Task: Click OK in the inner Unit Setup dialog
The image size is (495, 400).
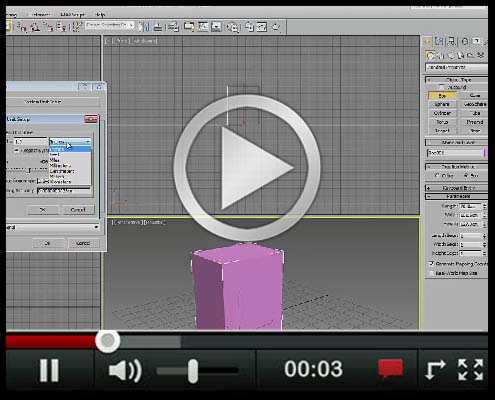Action: click(43, 210)
